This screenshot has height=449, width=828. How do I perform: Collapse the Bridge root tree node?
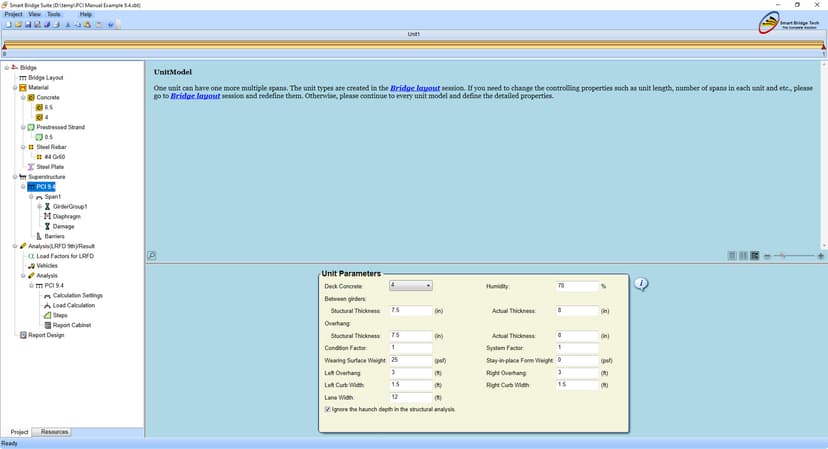(7, 68)
